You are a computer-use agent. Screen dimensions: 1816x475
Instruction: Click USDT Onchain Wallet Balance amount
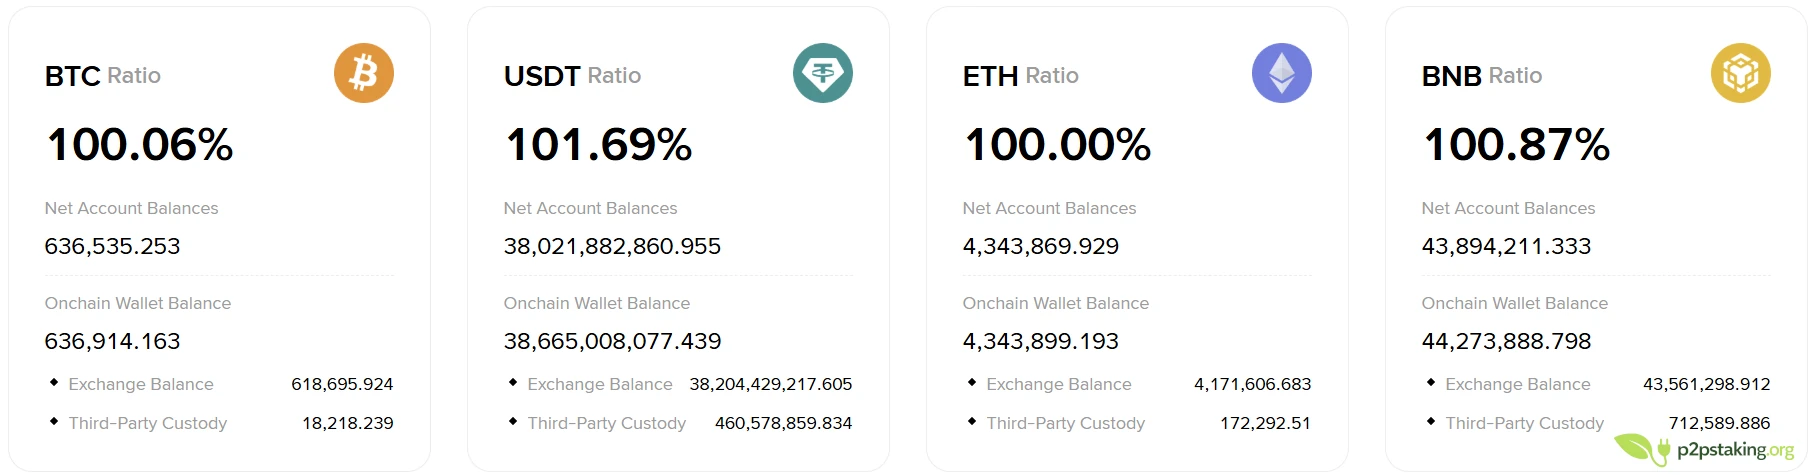point(612,341)
